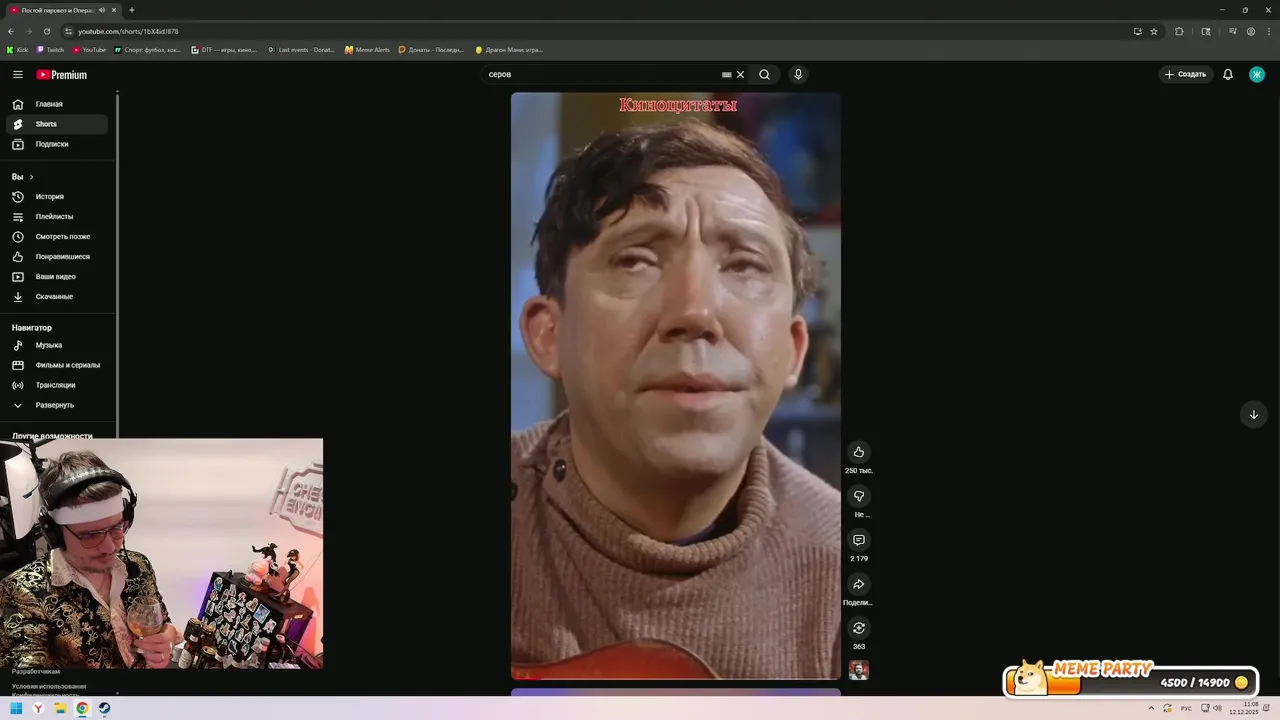The width and height of the screenshot is (1280, 720).
Task: Open YouTube notifications bell
Action: click(1228, 74)
